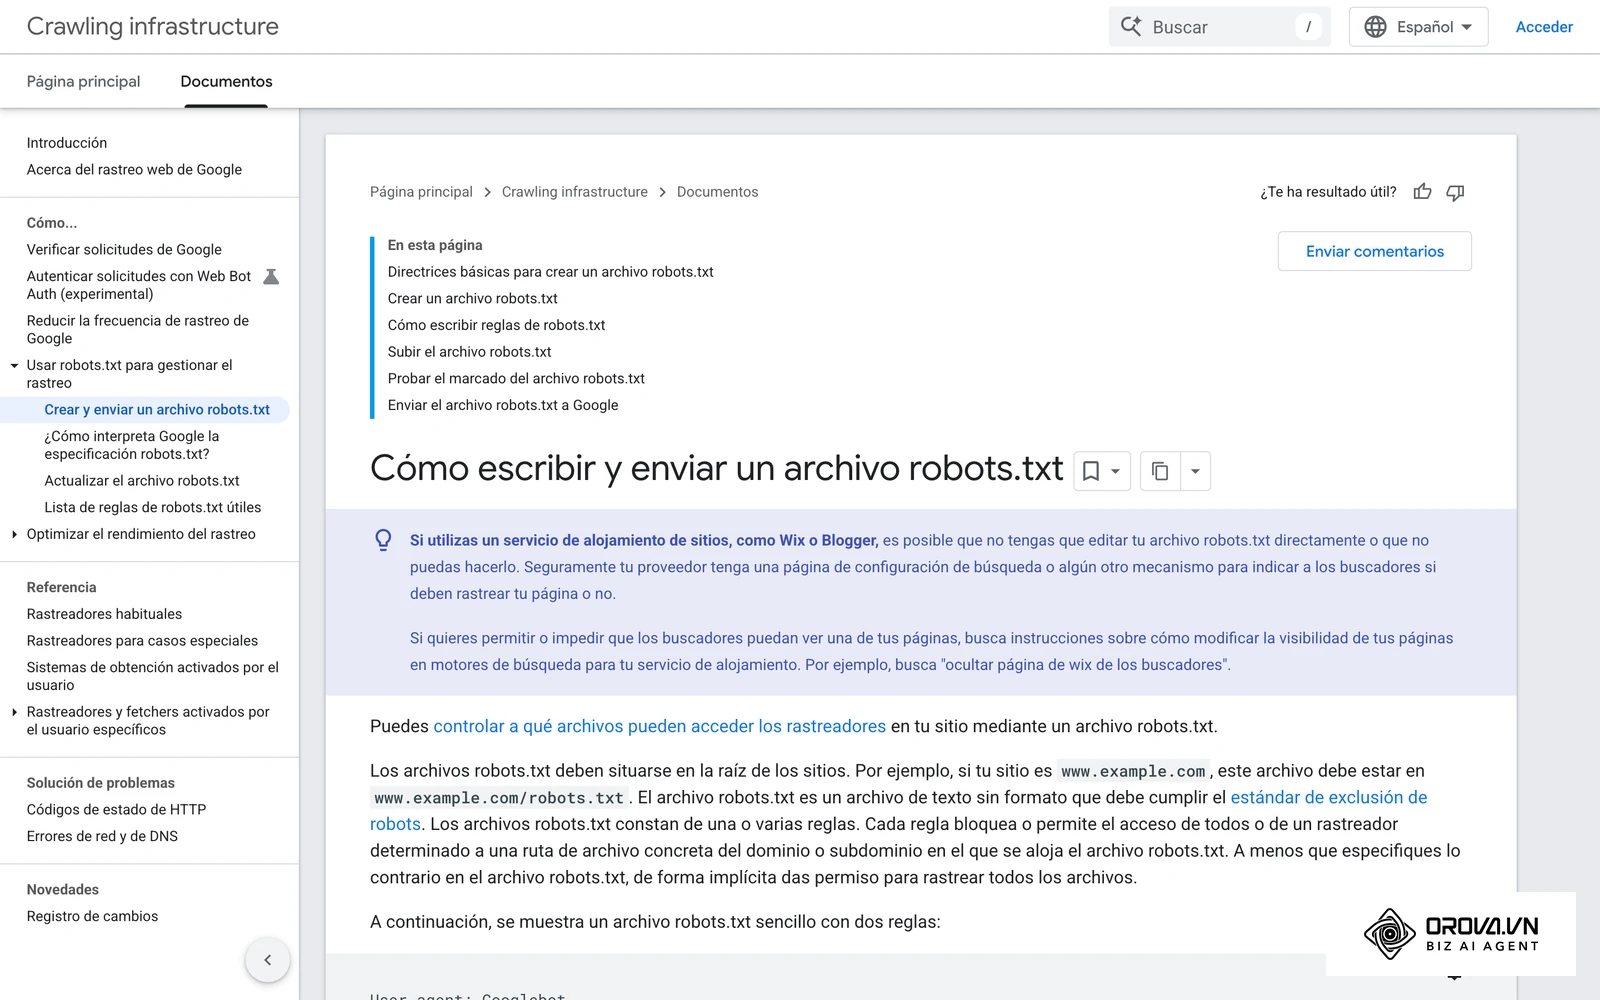This screenshot has width=1600, height=1000.
Task: Switch to Página principal tab
Action: point(83,81)
